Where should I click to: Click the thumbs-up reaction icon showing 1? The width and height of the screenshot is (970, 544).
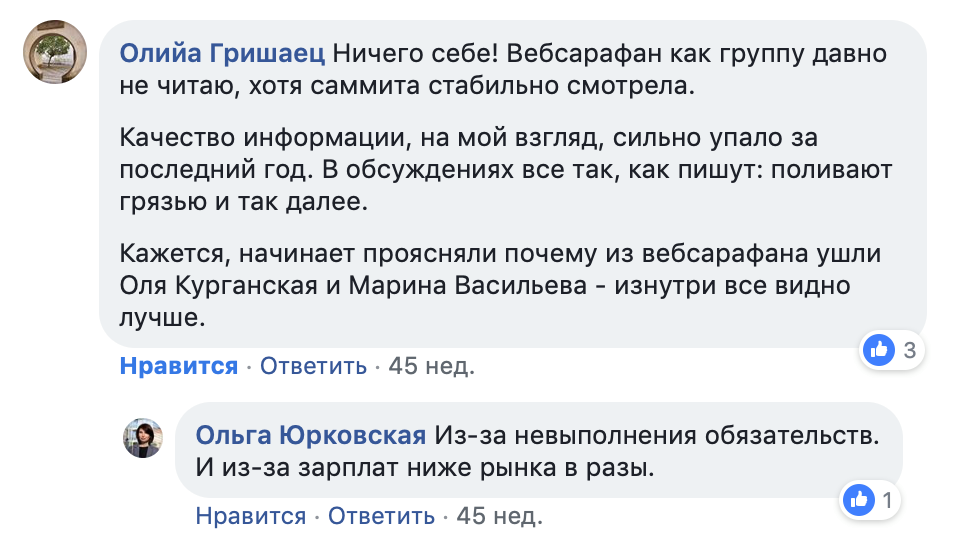point(857,499)
